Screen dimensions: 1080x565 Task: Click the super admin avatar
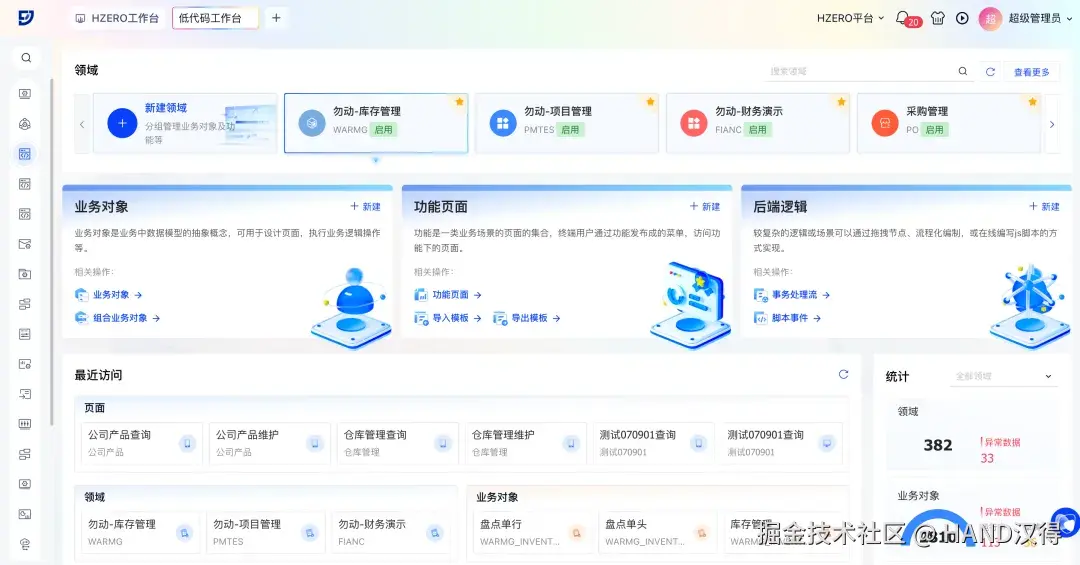point(990,19)
